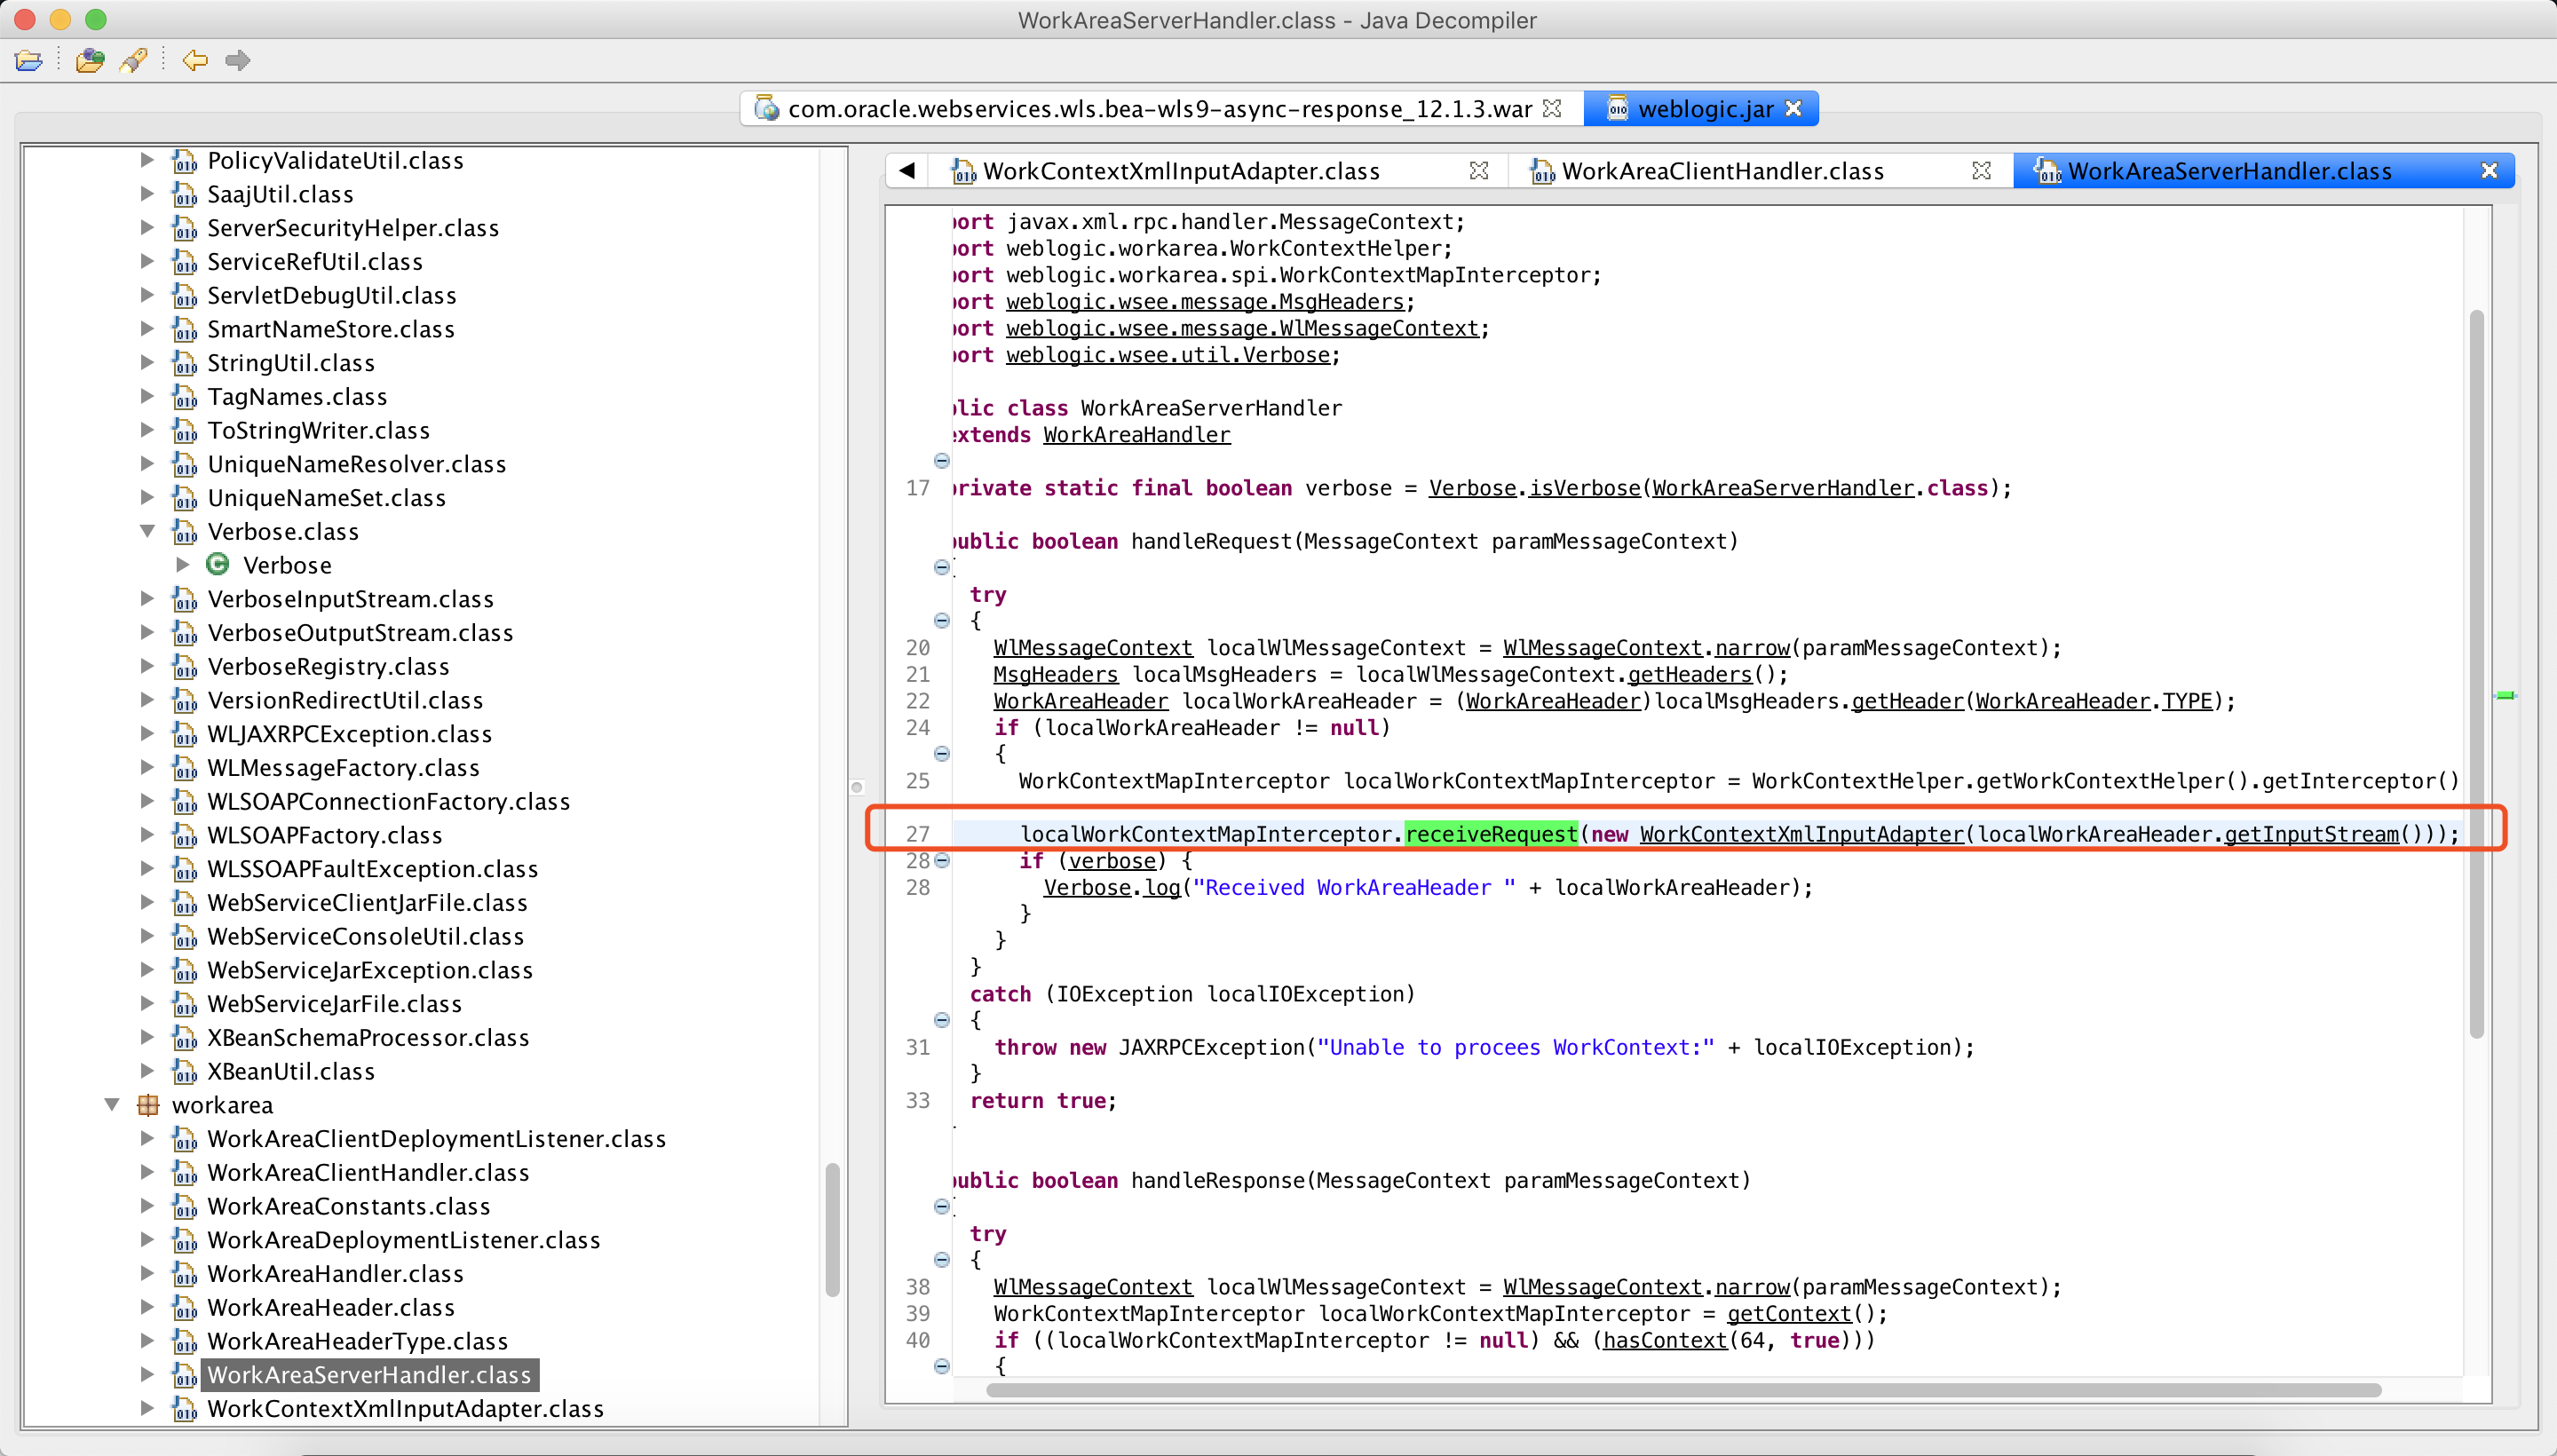Click the workarea package icon
2557x1456 pixels.
click(148, 1105)
